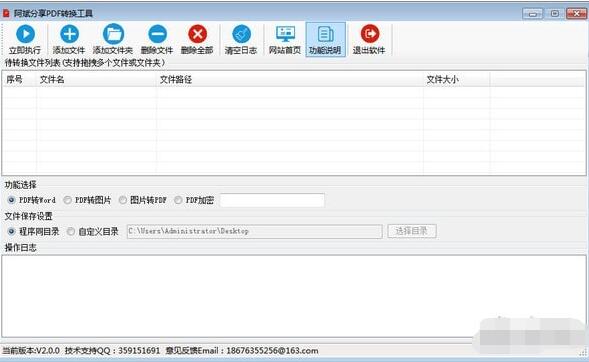This screenshot has height=362, width=589.
Task: Select the PDF加密 radio option
Action: coord(178,200)
